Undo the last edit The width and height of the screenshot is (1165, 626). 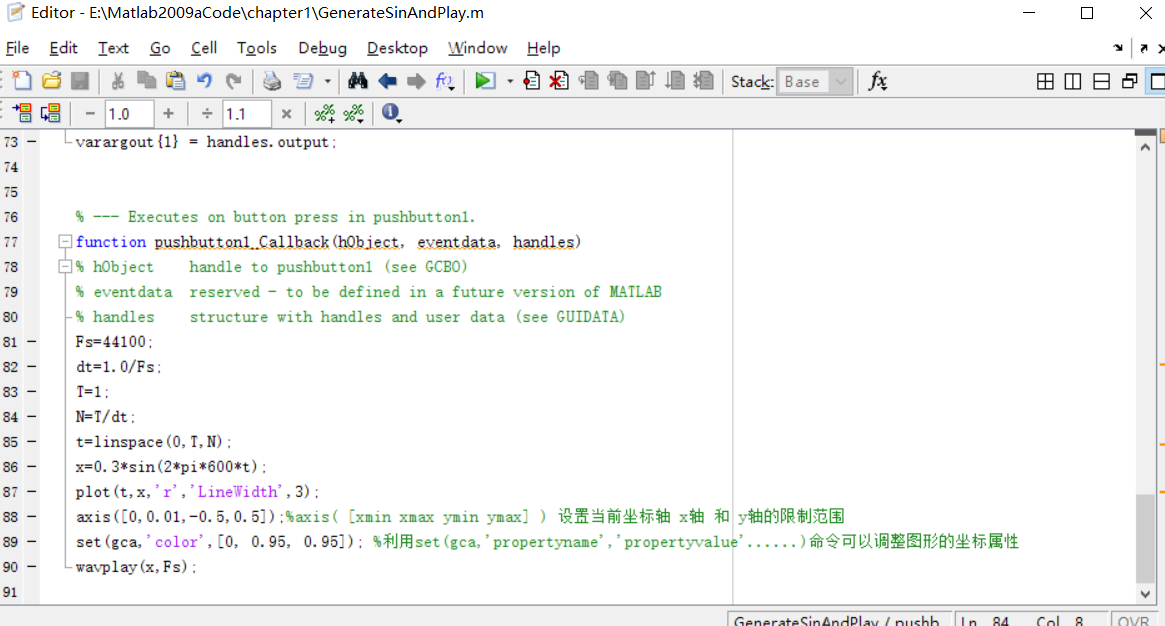pyautogui.click(x=205, y=81)
